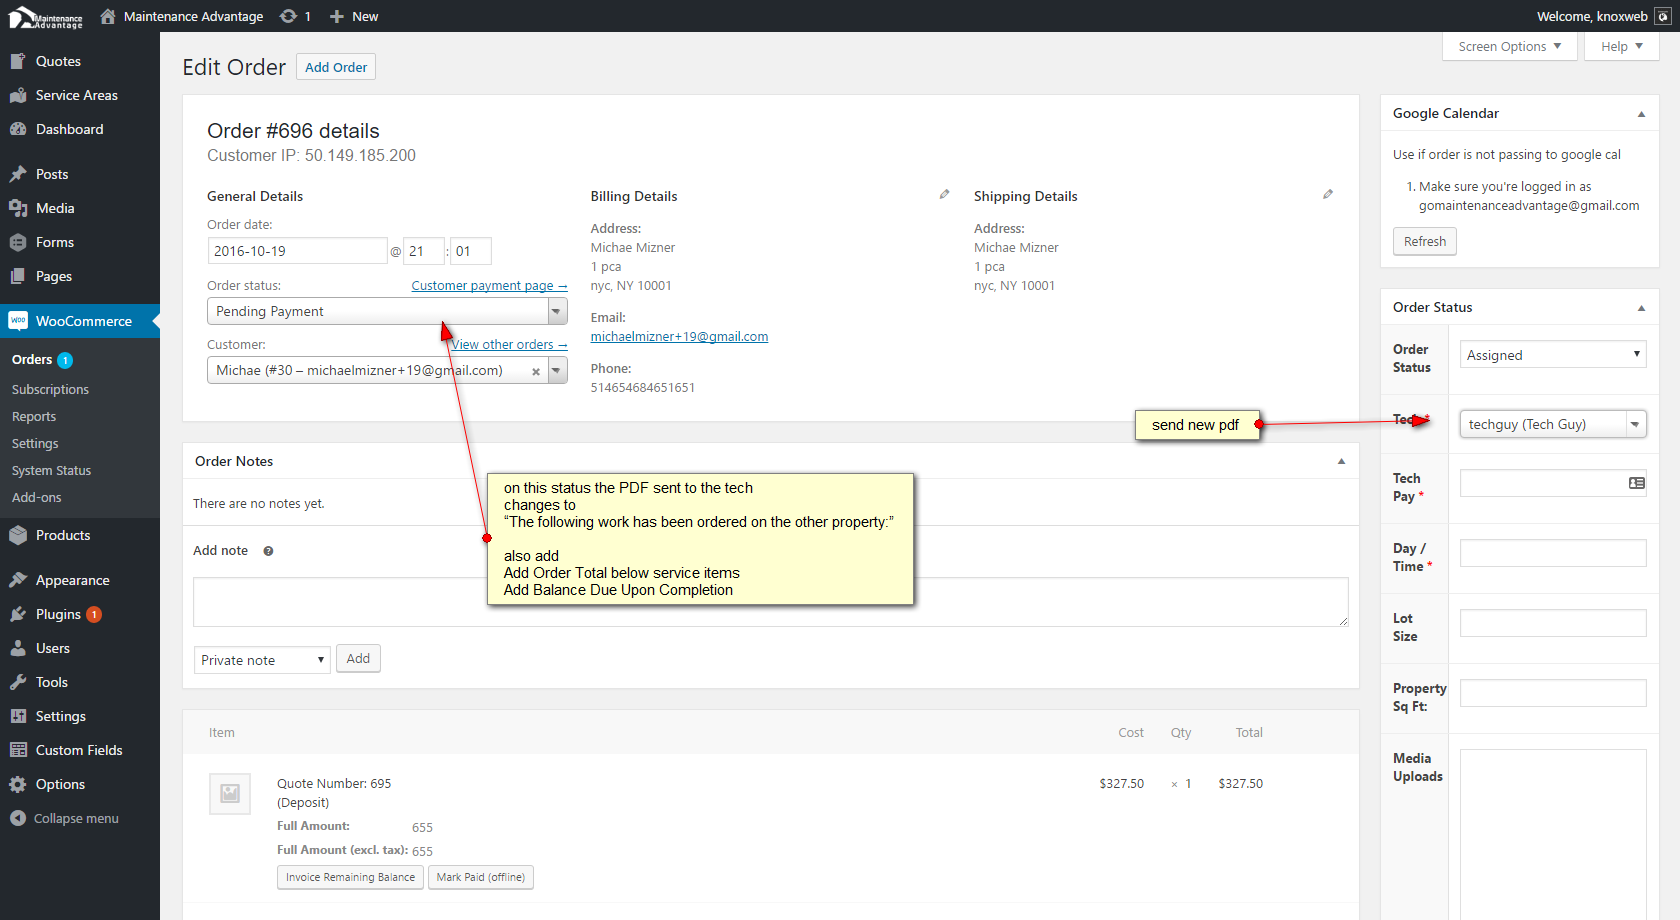This screenshot has height=920, width=1680.
Task: Open the Subscriptions submenu item
Action: 50,390
